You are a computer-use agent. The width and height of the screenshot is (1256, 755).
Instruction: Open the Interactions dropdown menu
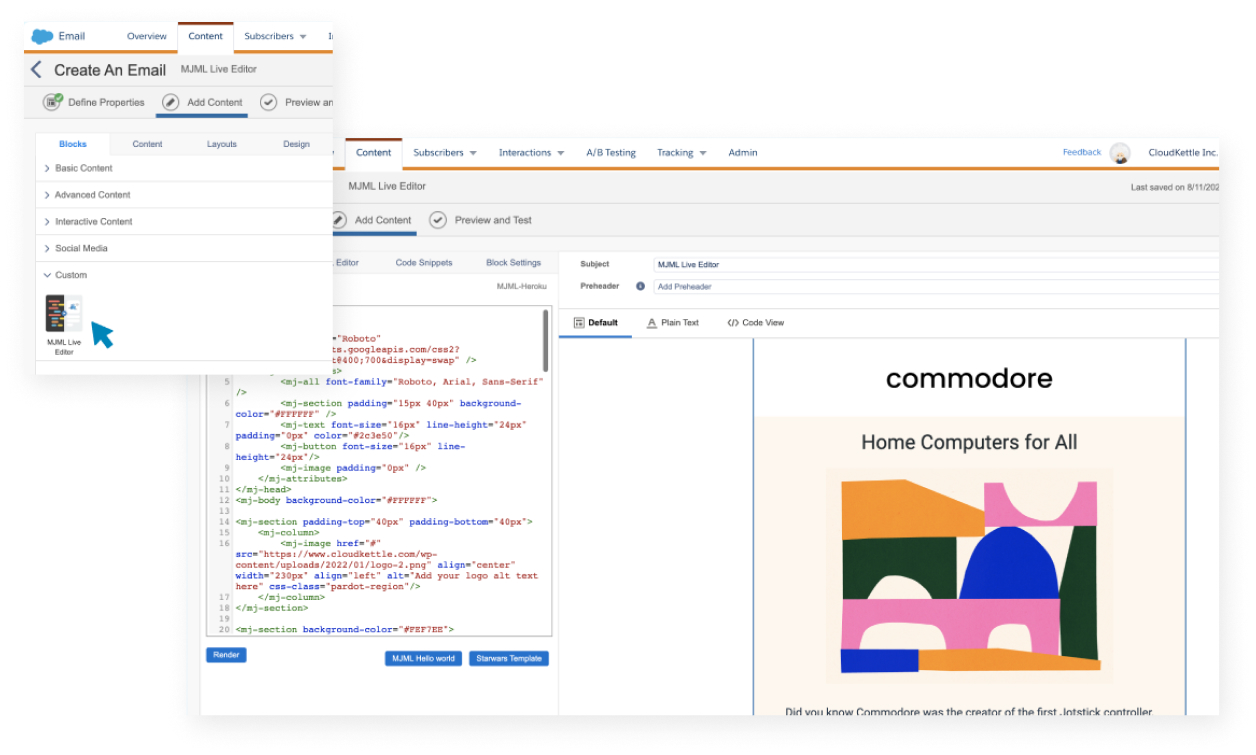532,153
